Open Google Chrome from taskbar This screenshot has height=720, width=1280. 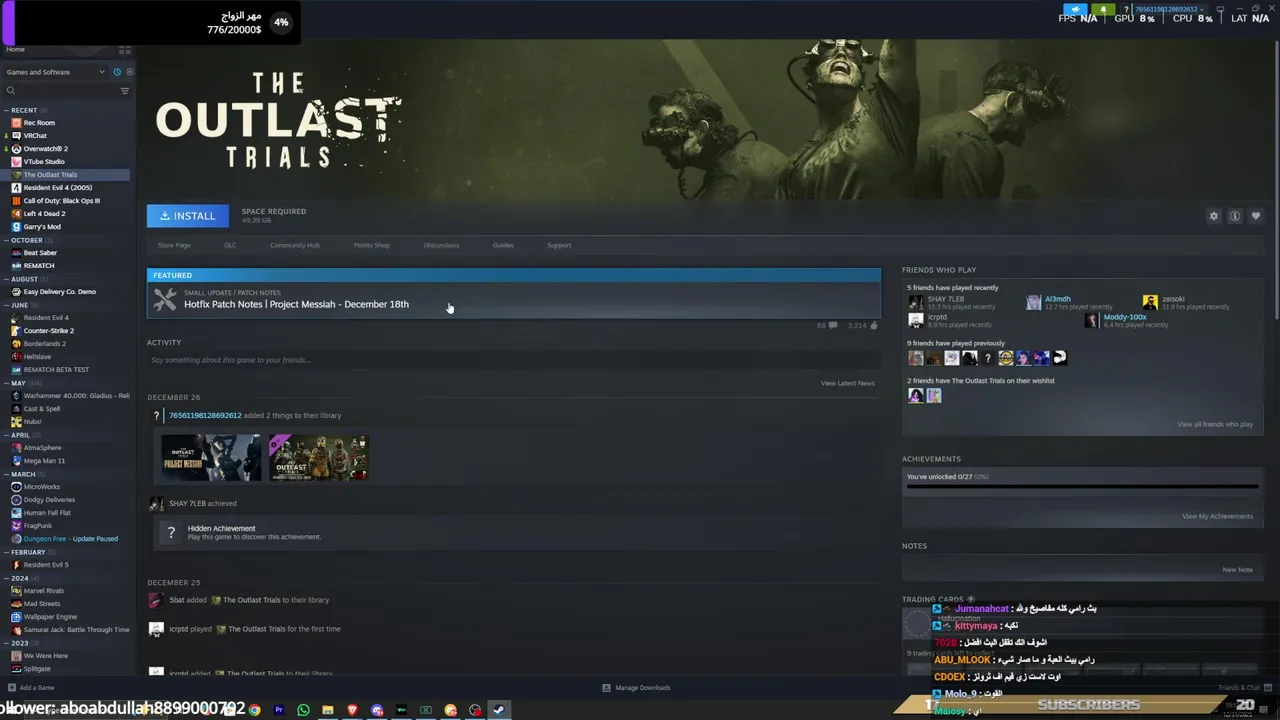coord(255,710)
